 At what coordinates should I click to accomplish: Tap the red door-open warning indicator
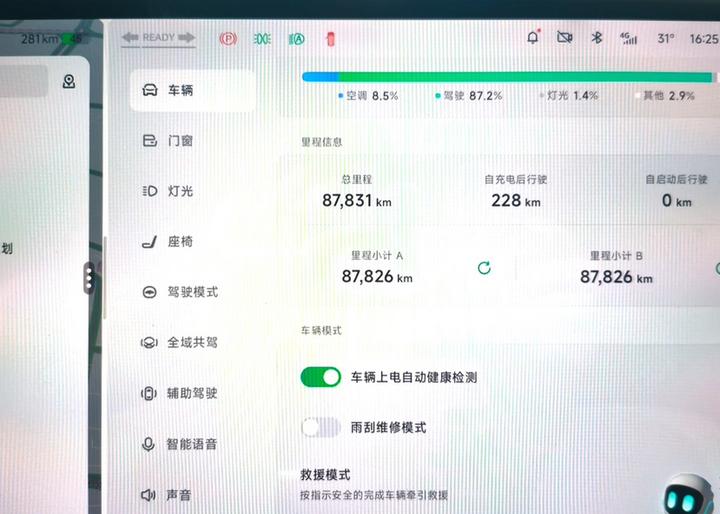(330, 40)
